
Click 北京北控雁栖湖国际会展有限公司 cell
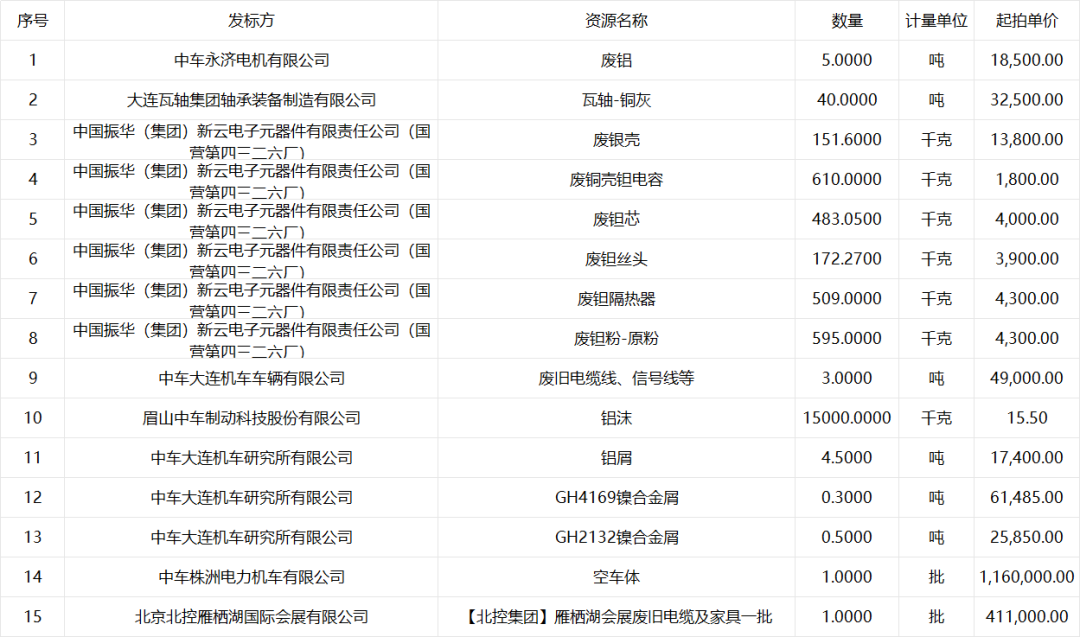pos(251,617)
